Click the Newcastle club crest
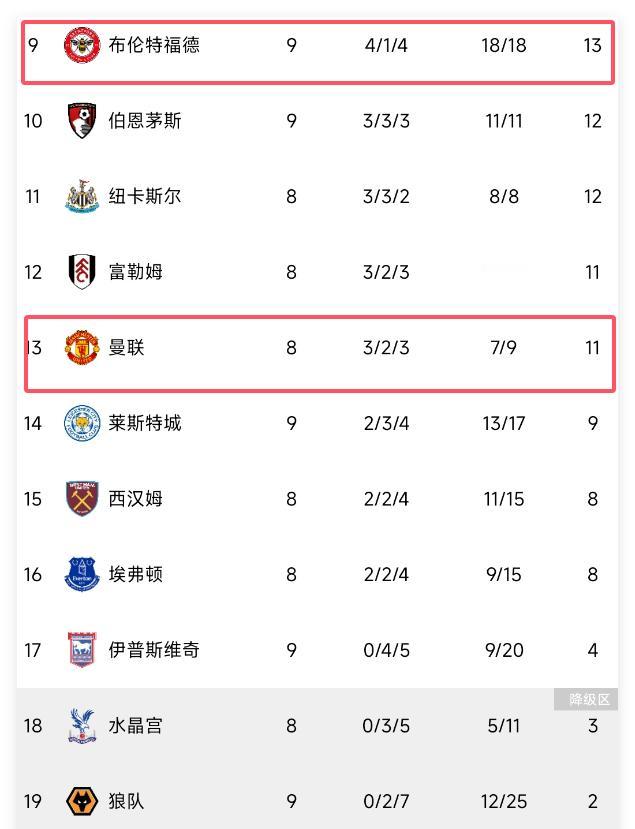The width and height of the screenshot is (635, 829). point(81,196)
